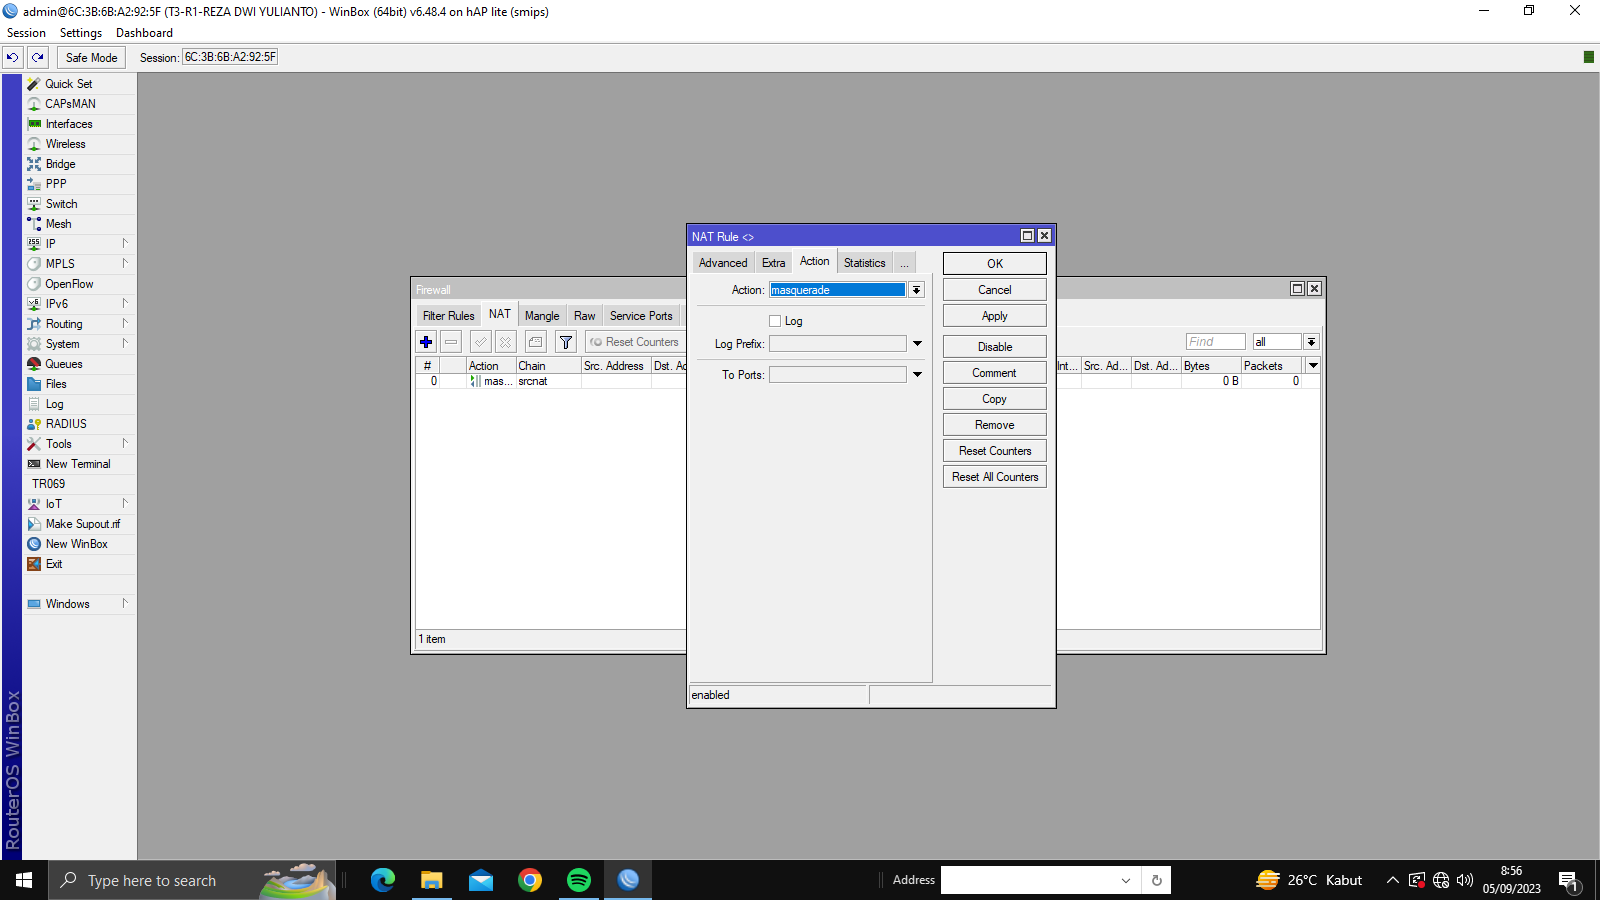Click OK in the NAT Rule dialog

[x=995, y=264]
